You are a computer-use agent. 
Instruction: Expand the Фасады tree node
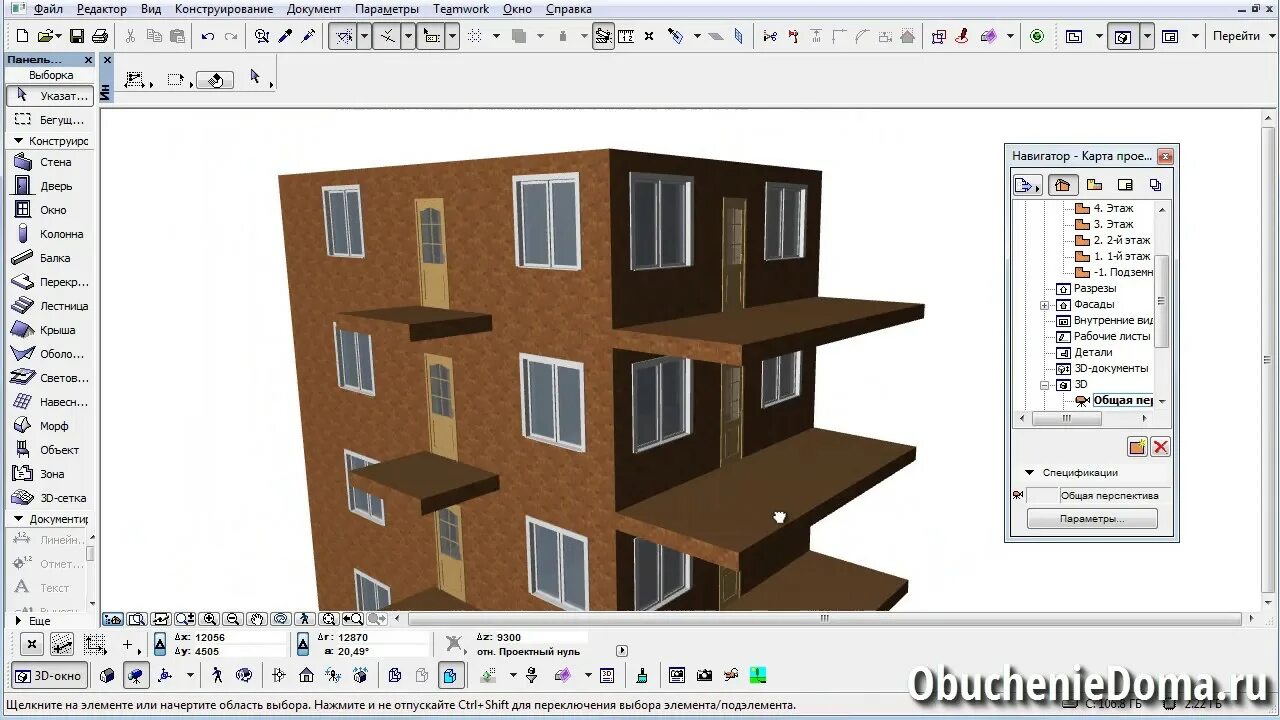click(x=1044, y=304)
